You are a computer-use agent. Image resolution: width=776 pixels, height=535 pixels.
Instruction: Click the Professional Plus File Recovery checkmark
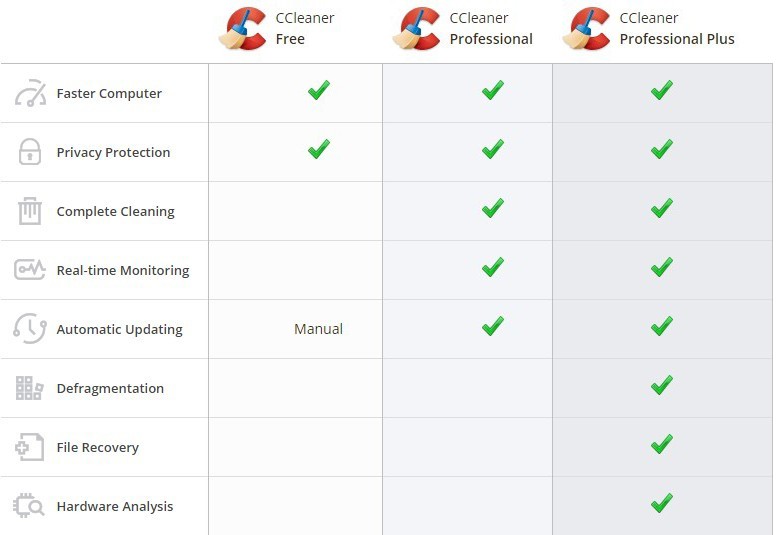click(x=662, y=444)
